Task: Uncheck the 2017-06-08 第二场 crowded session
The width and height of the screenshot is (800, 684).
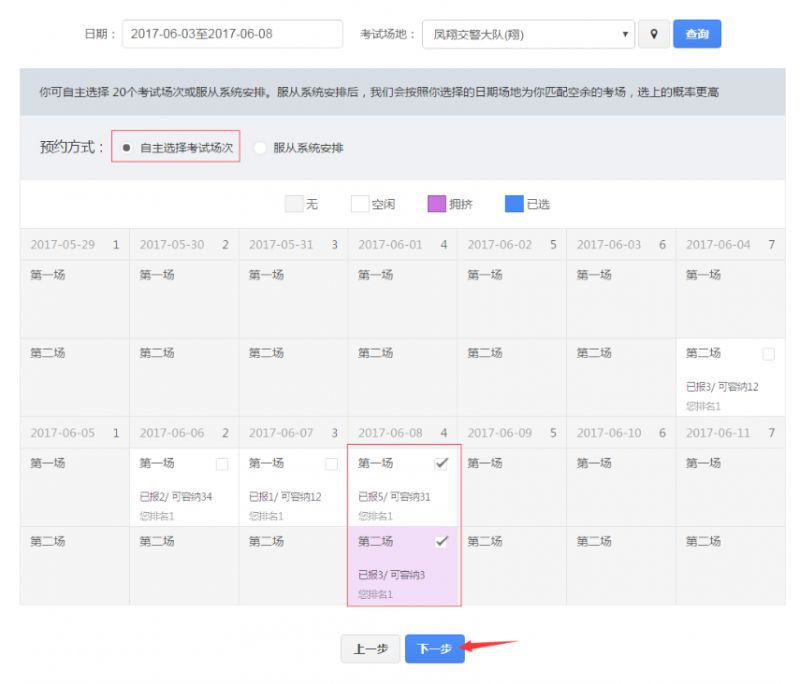Action: coord(441,541)
